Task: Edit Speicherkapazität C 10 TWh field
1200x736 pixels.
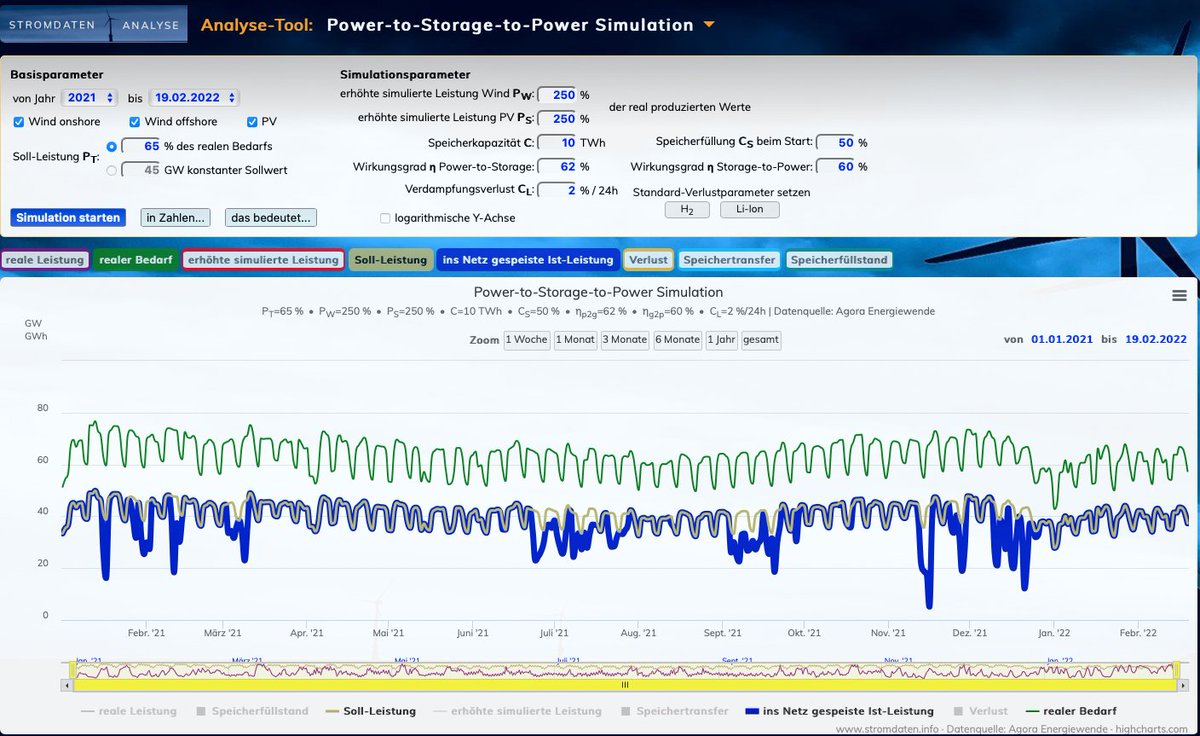Action: click(557, 142)
